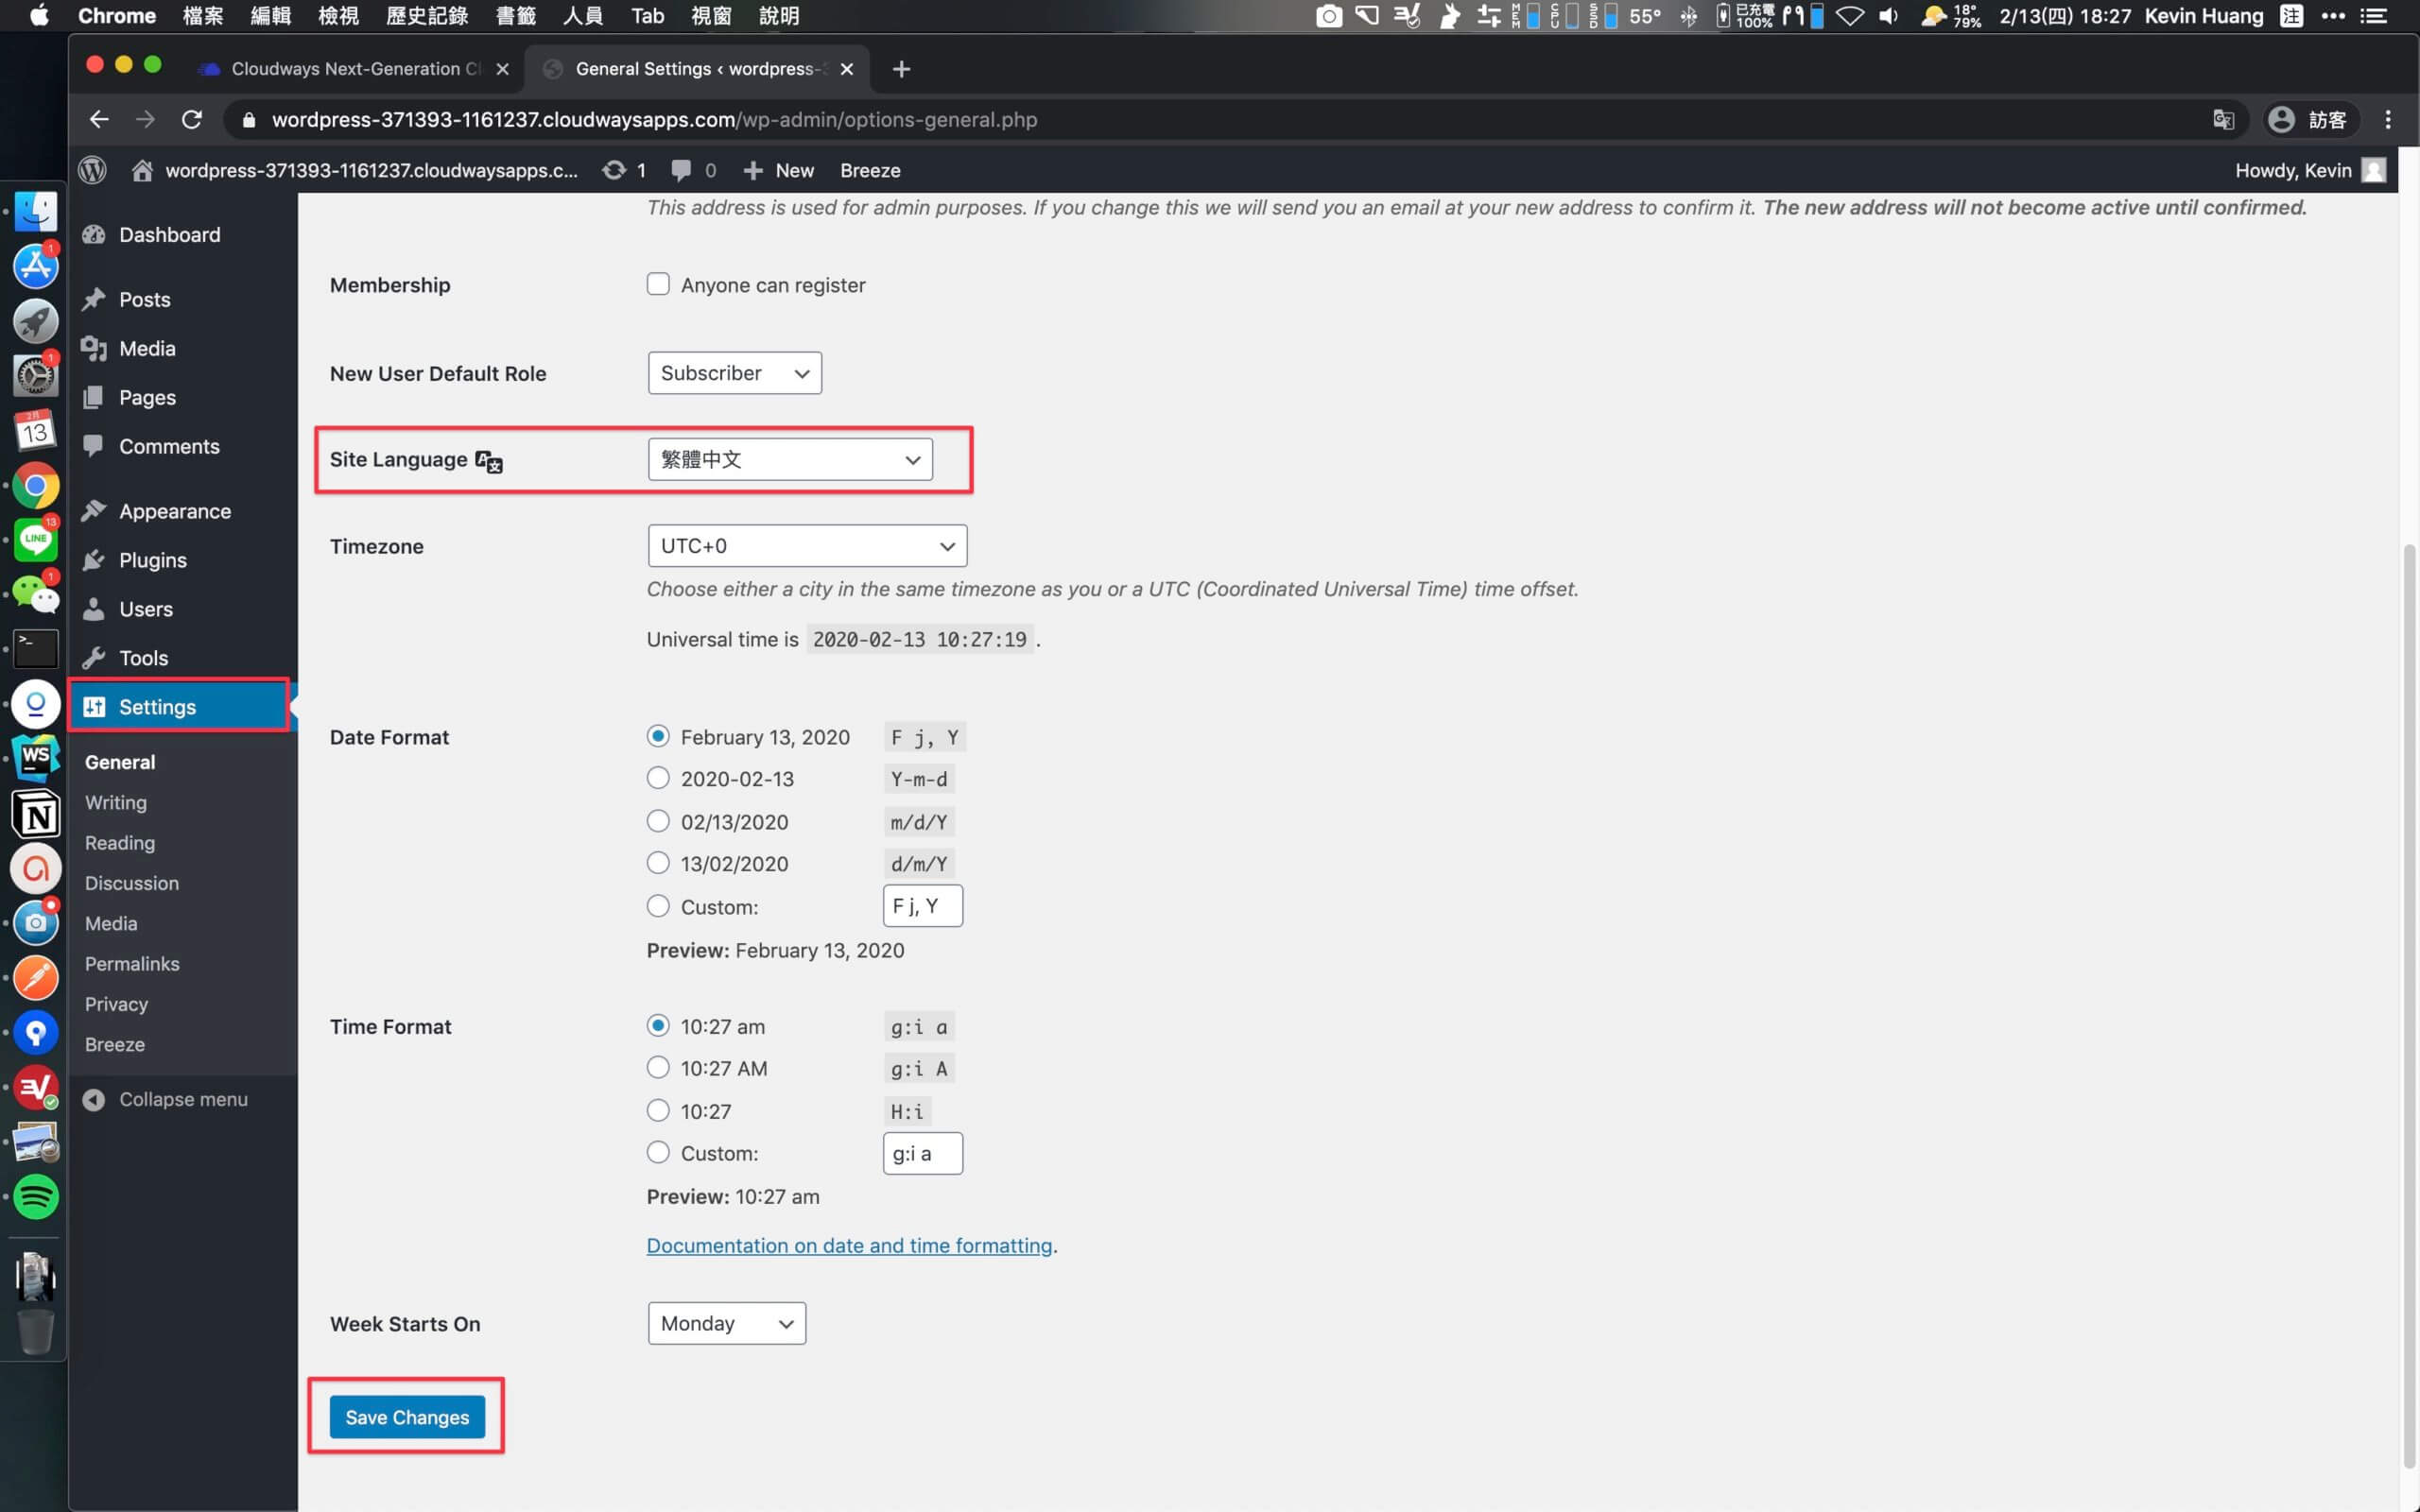Image resolution: width=2420 pixels, height=1512 pixels.
Task: Click the Chrome reload page icon
Action: (x=192, y=120)
